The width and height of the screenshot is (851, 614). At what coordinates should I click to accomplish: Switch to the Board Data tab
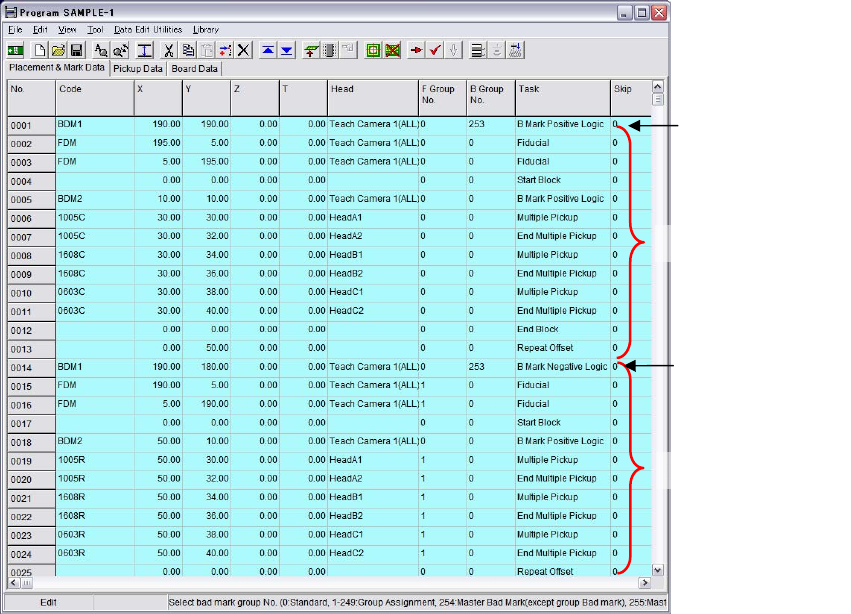[x=194, y=69]
